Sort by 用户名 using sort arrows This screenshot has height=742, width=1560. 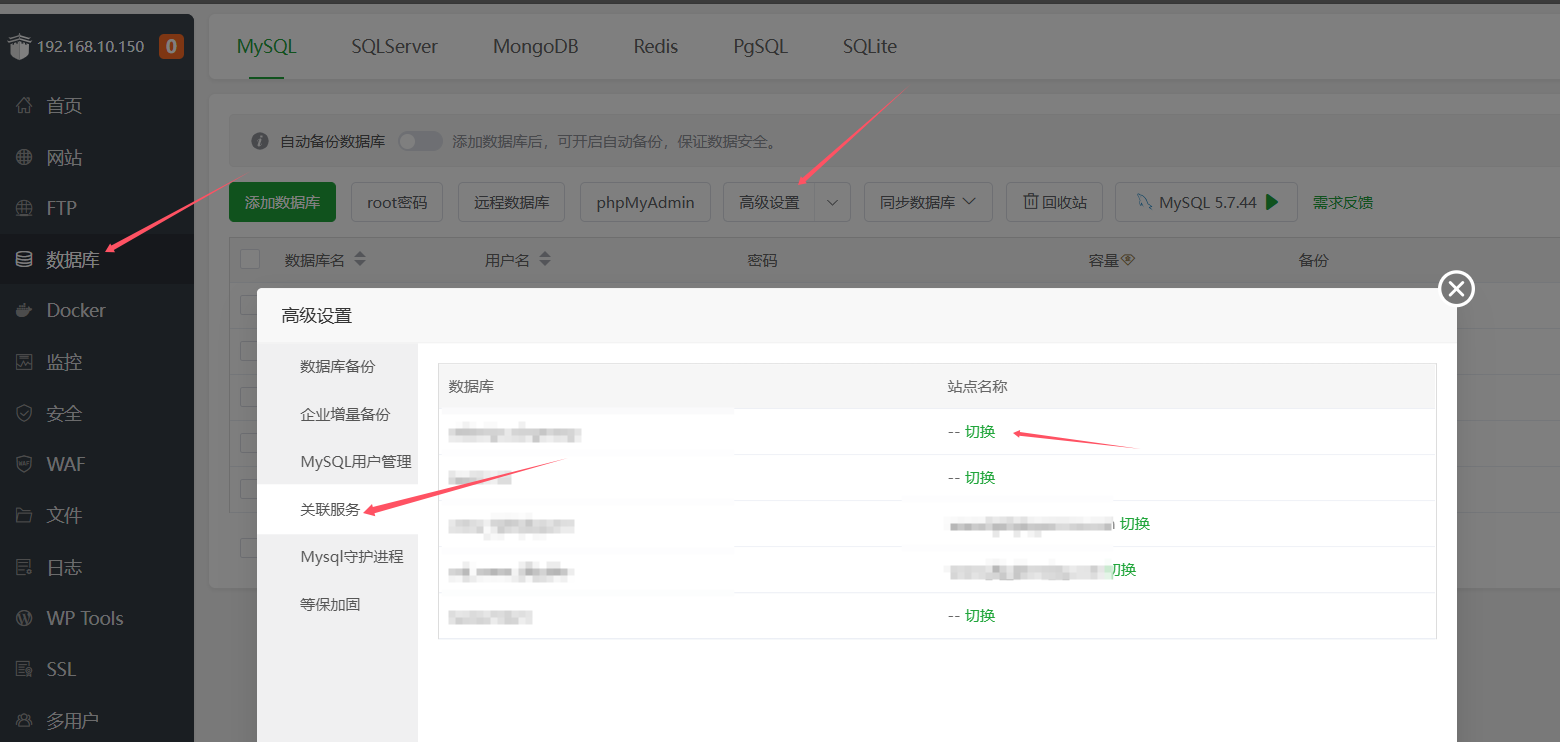click(x=545, y=259)
